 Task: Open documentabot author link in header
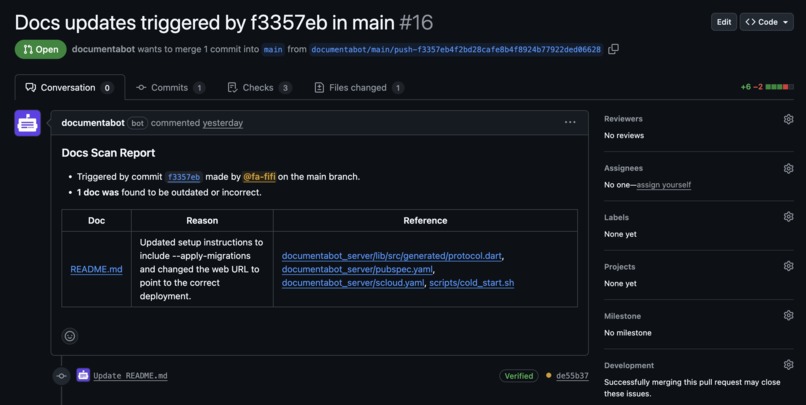103,49
